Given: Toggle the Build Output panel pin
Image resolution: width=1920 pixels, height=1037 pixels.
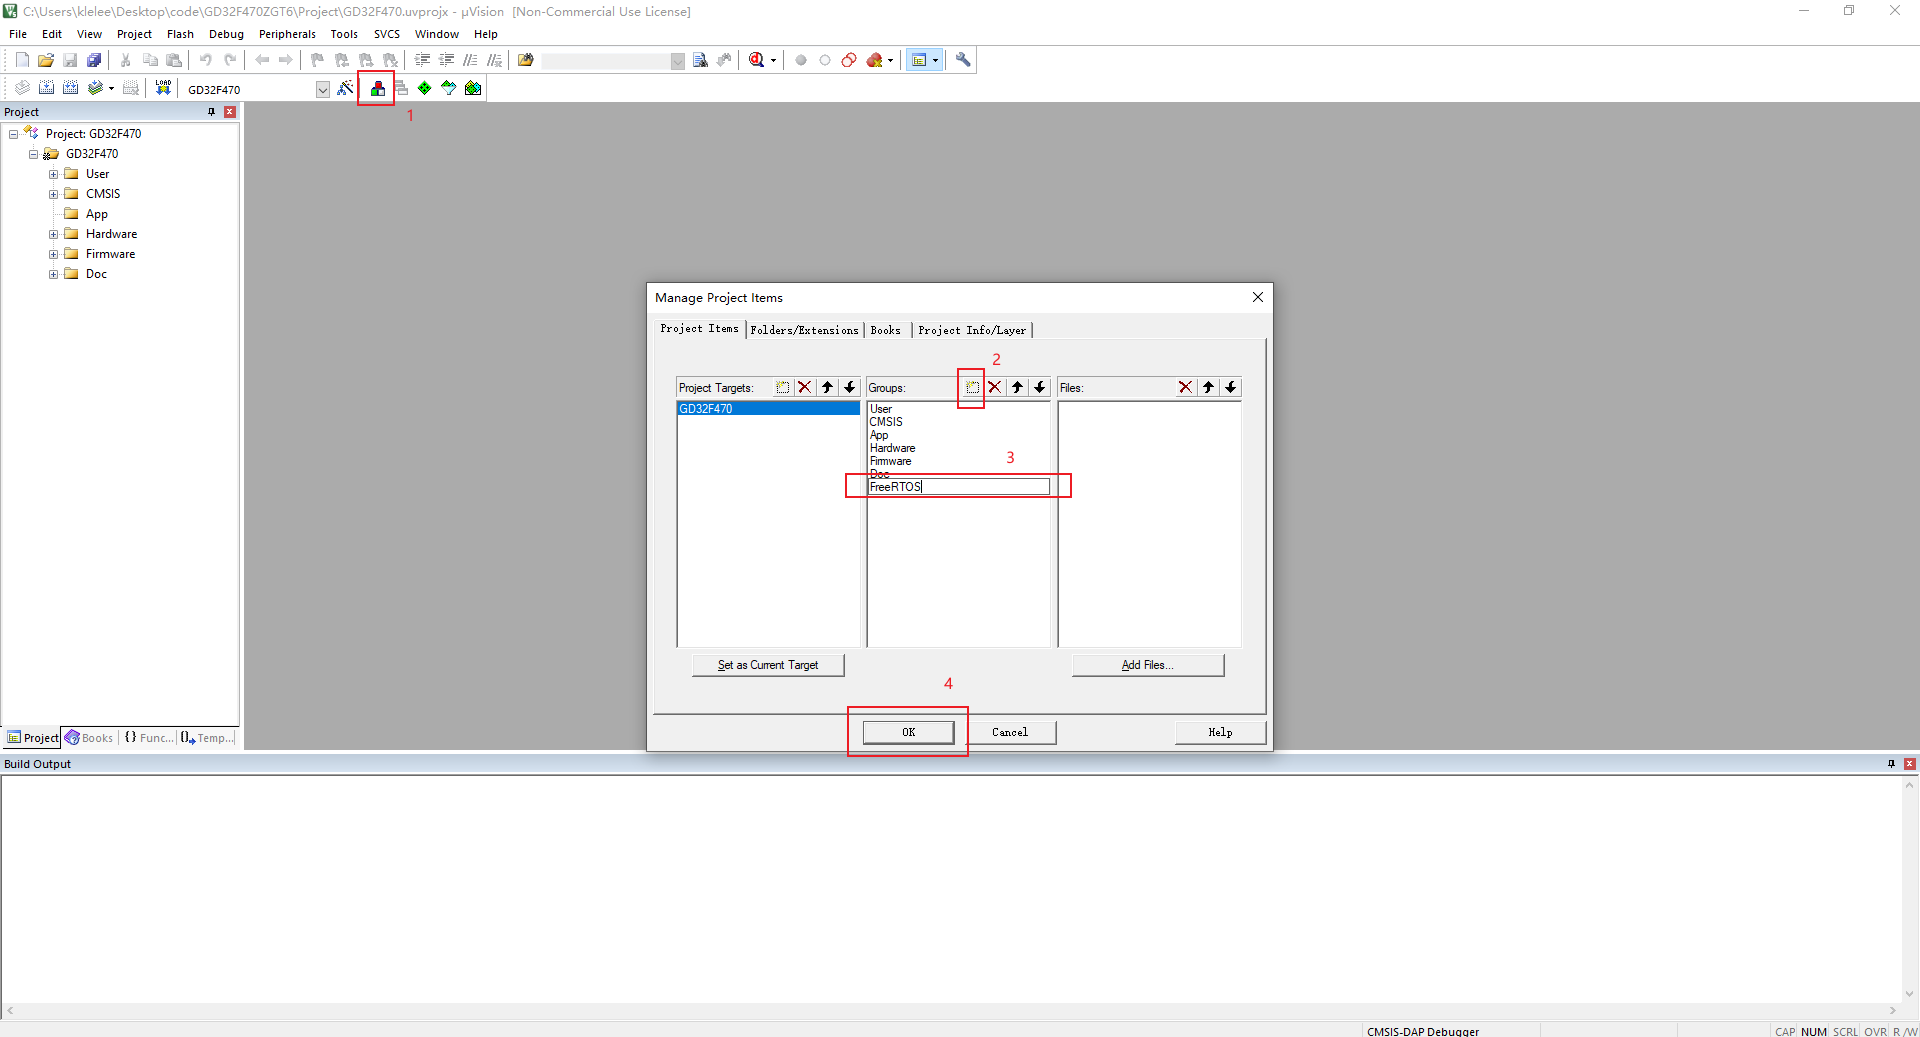Looking at the screenshot, I should 1891,764.
